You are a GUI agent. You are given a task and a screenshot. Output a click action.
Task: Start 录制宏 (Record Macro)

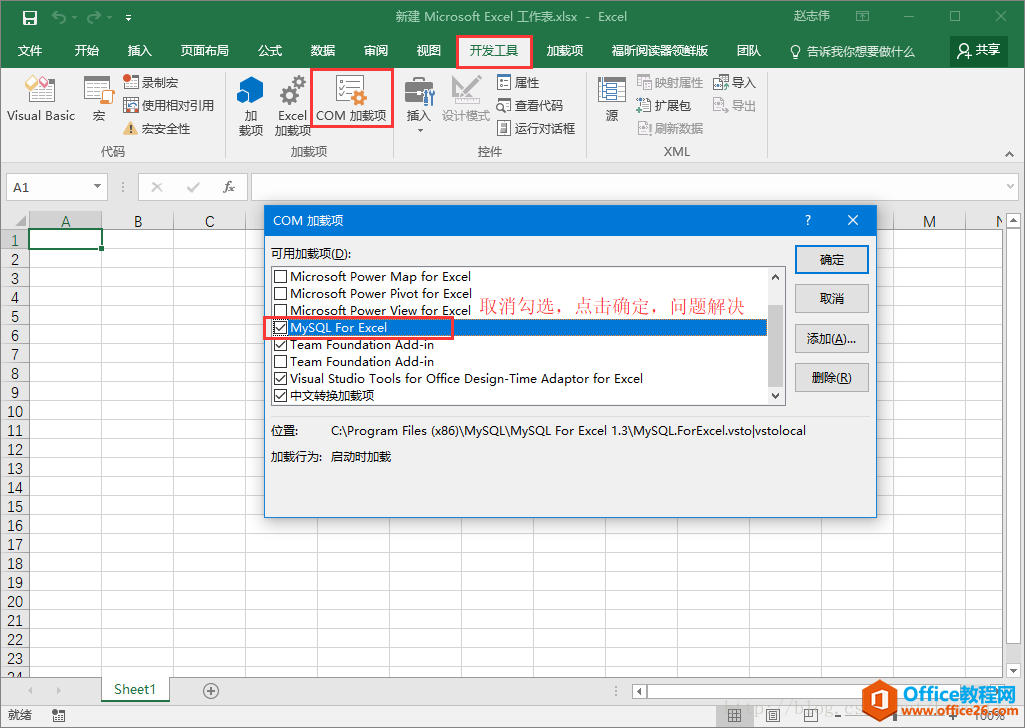151,82
